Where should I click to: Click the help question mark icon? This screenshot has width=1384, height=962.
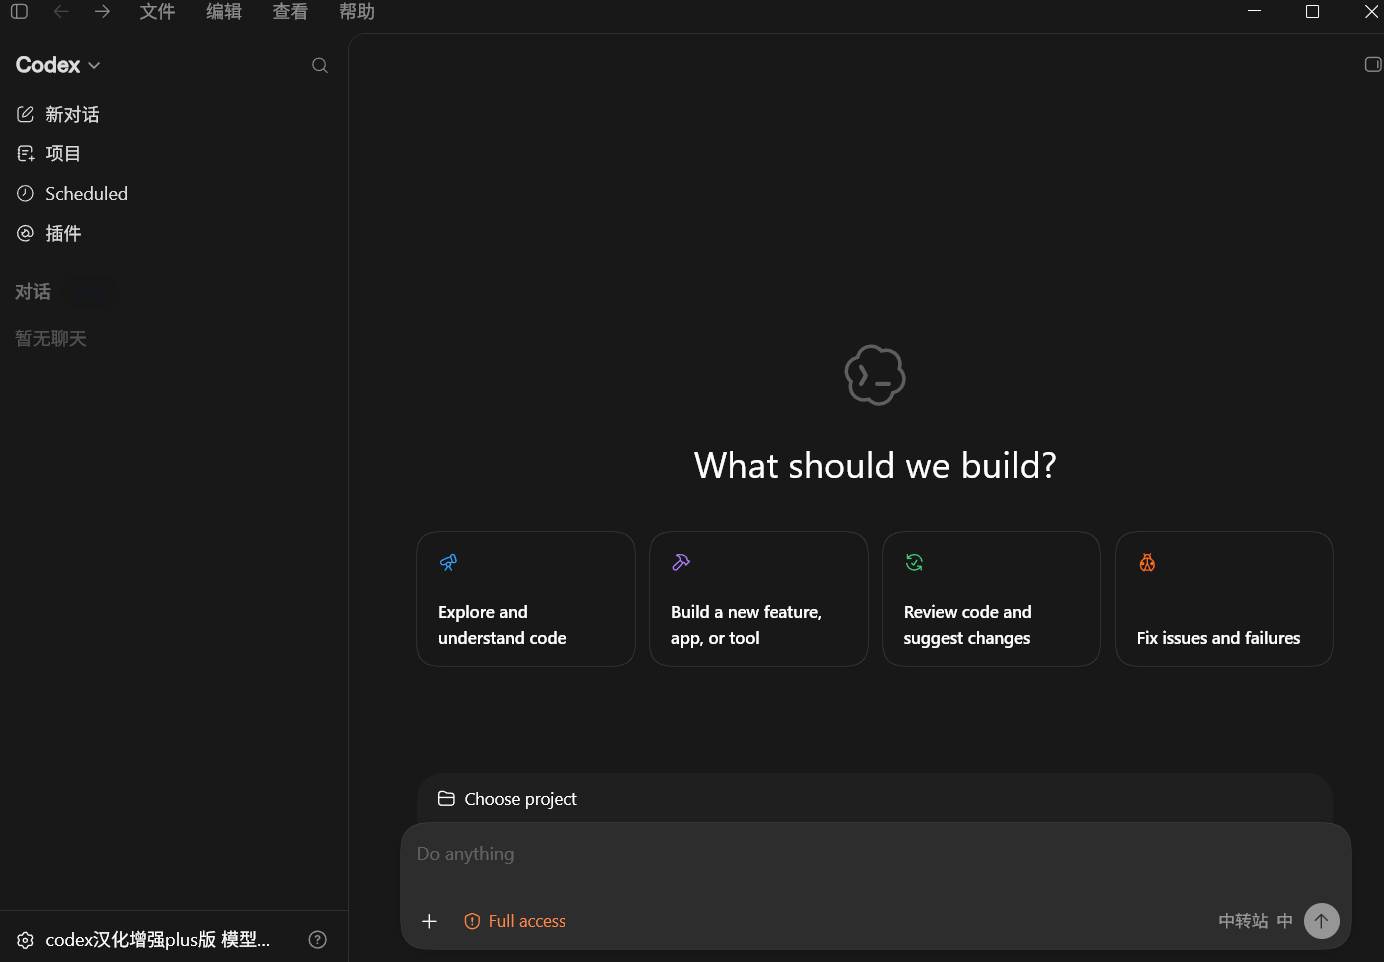pos(318,940)
